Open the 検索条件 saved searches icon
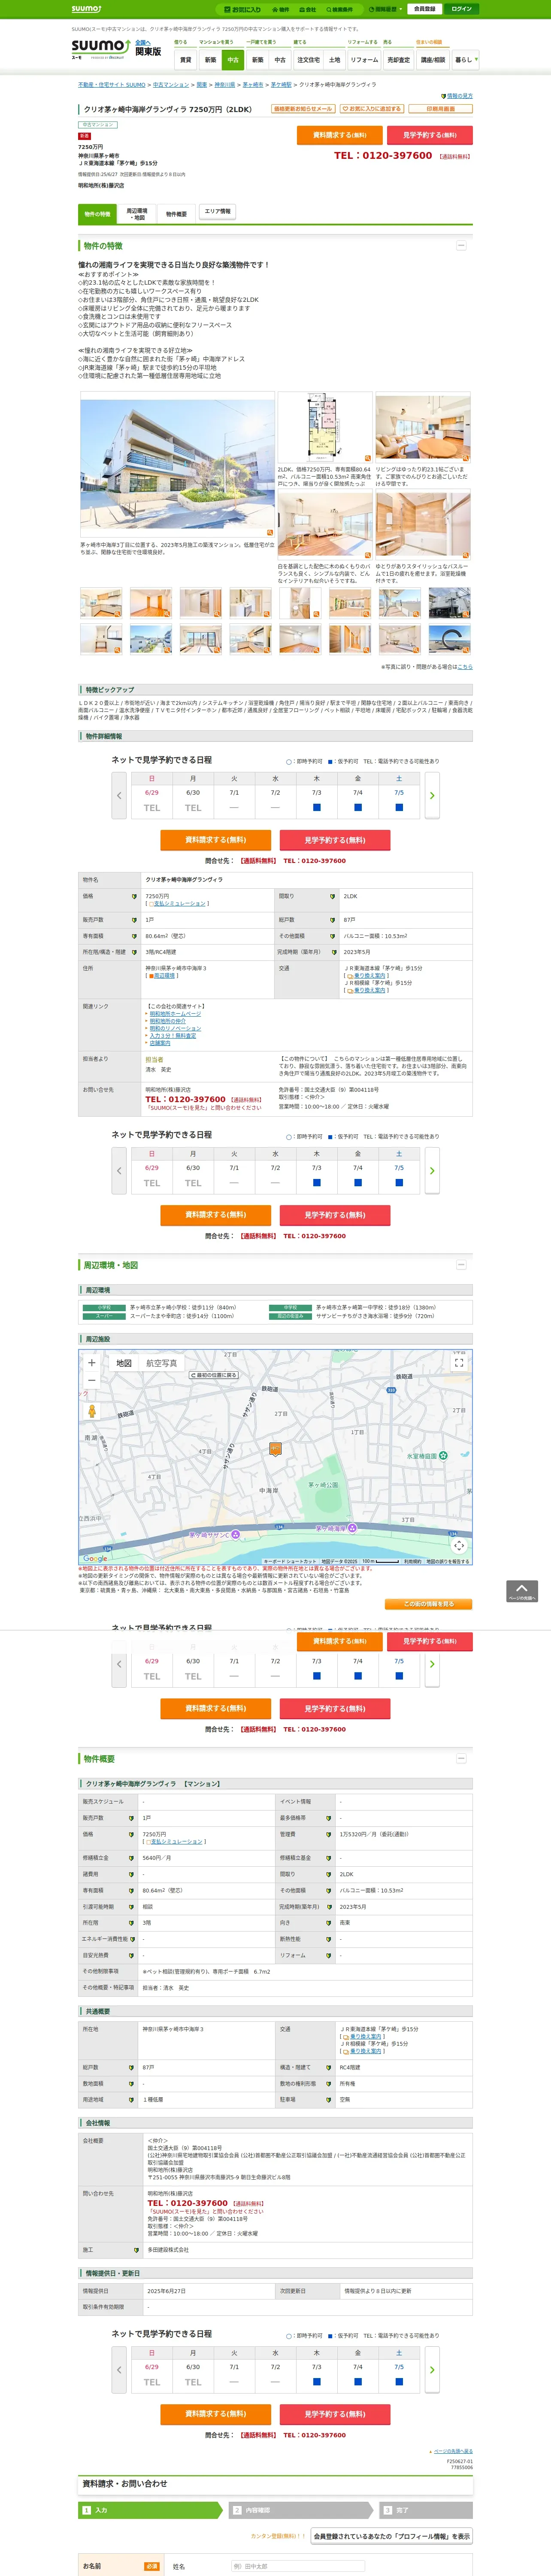 pyautogui.click(x=339, y=9)
